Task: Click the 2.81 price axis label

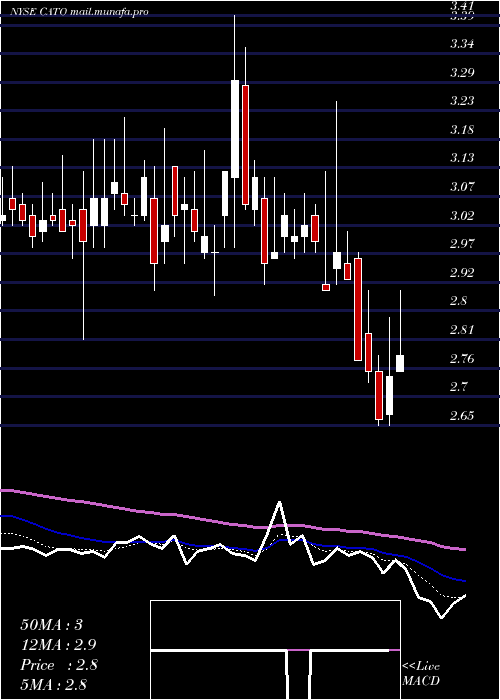Action: tap(462, 330)
